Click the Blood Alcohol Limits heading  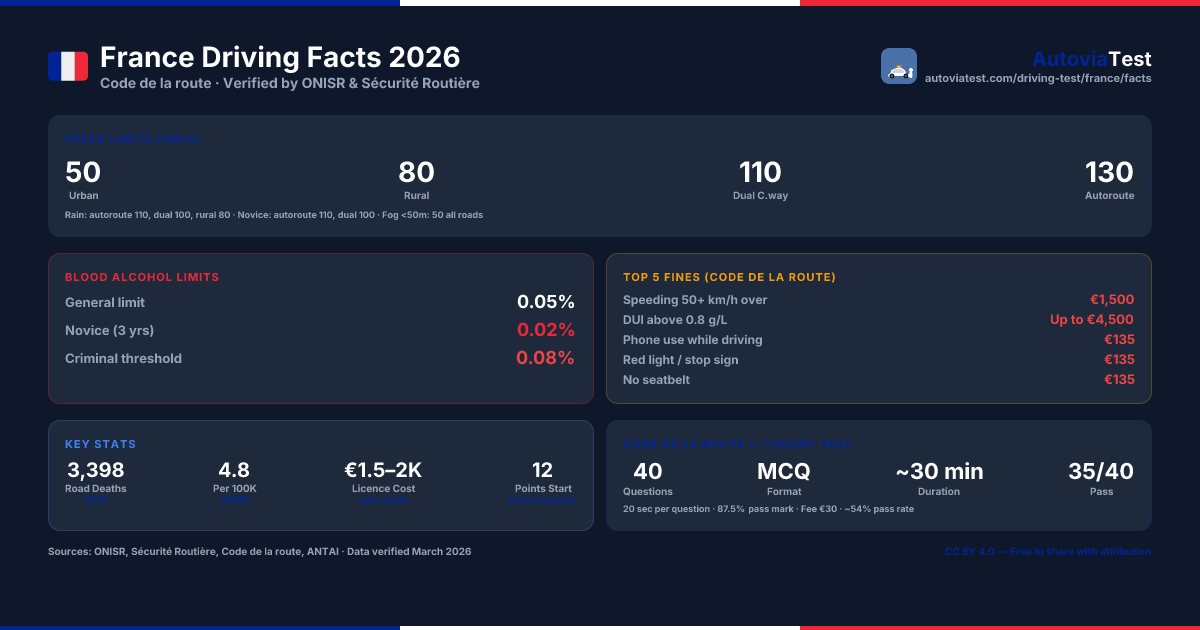coord(142,277)
